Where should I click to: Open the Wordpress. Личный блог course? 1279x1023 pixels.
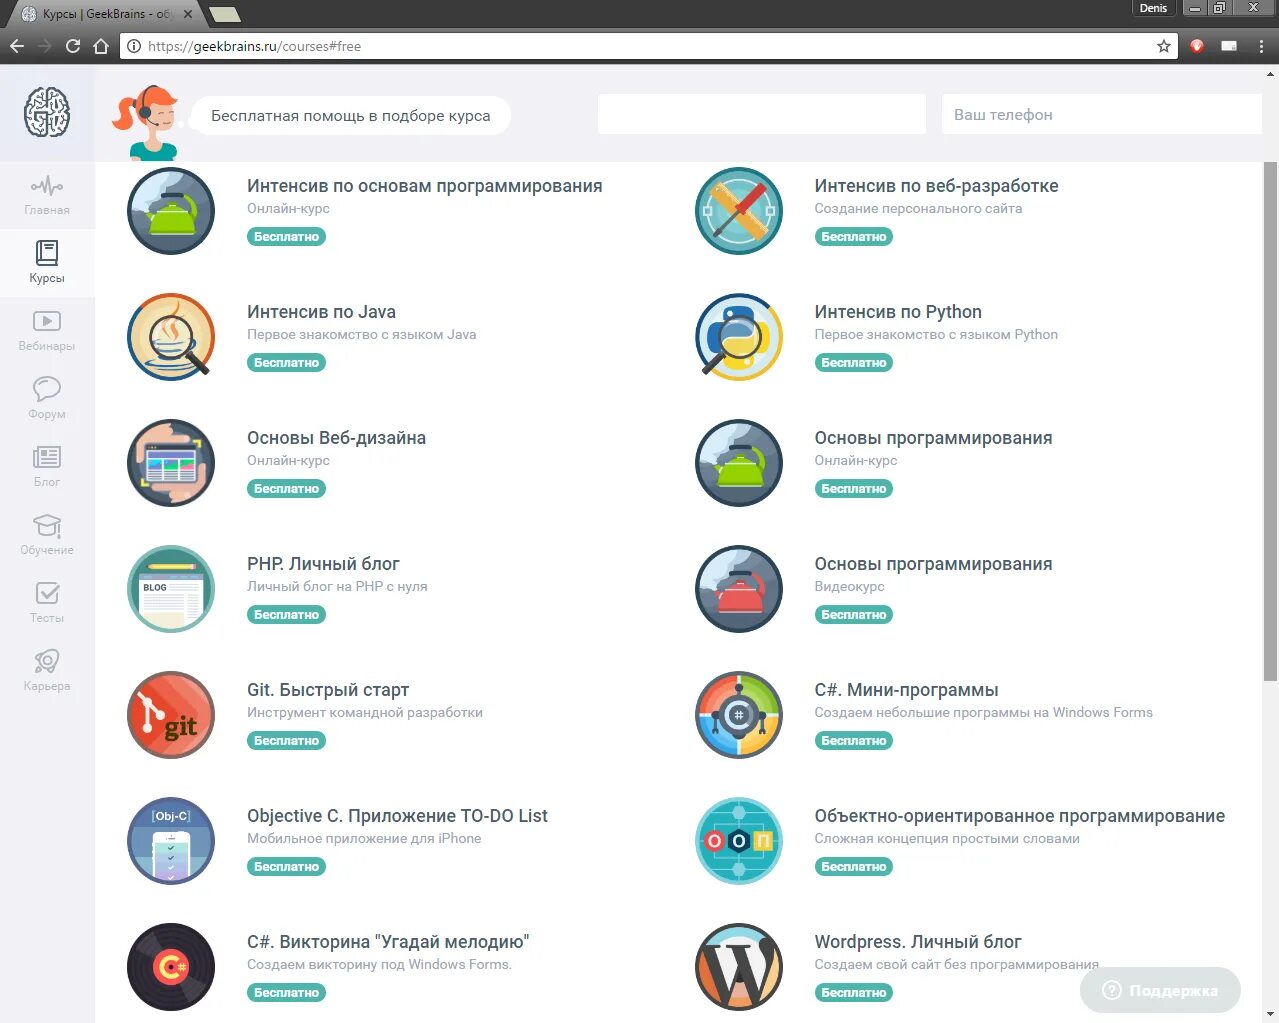918,942
